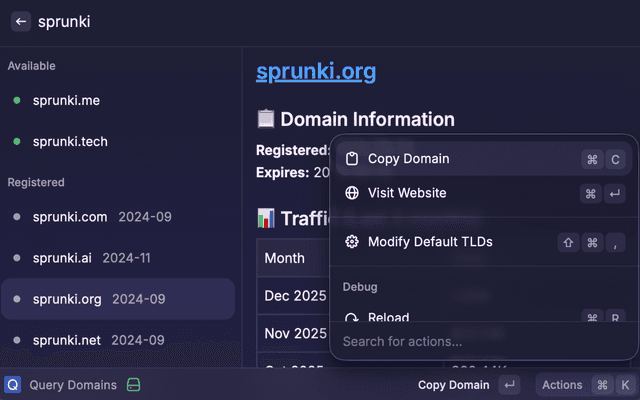Open the sprunki.org heading link

[315, 72]
